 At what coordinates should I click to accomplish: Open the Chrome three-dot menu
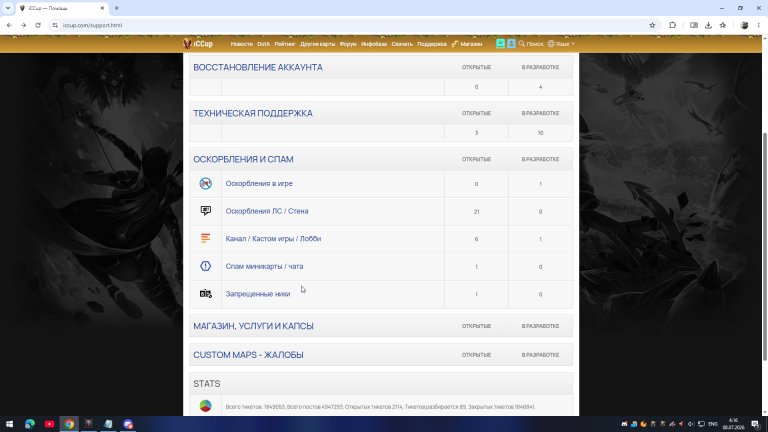pos(759,25)
